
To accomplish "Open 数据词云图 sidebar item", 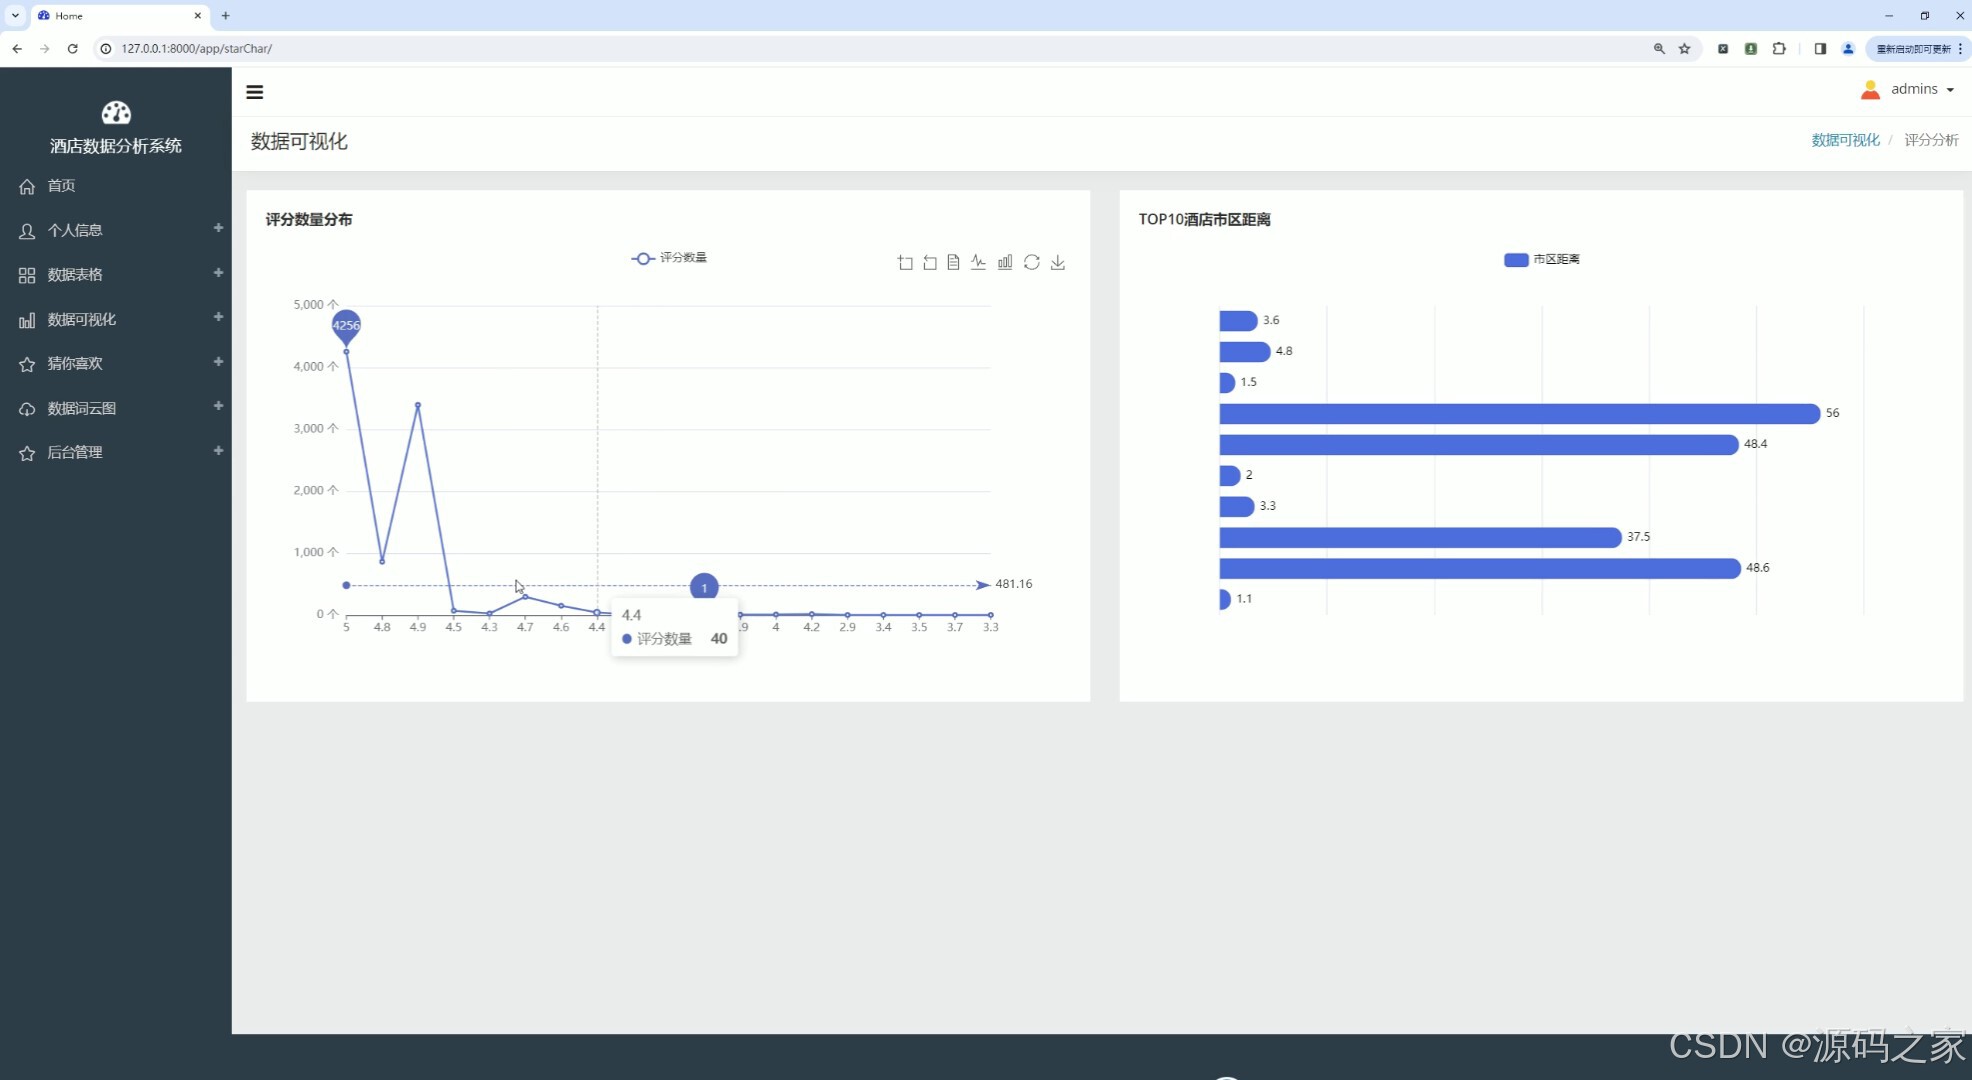I will 82,408.
